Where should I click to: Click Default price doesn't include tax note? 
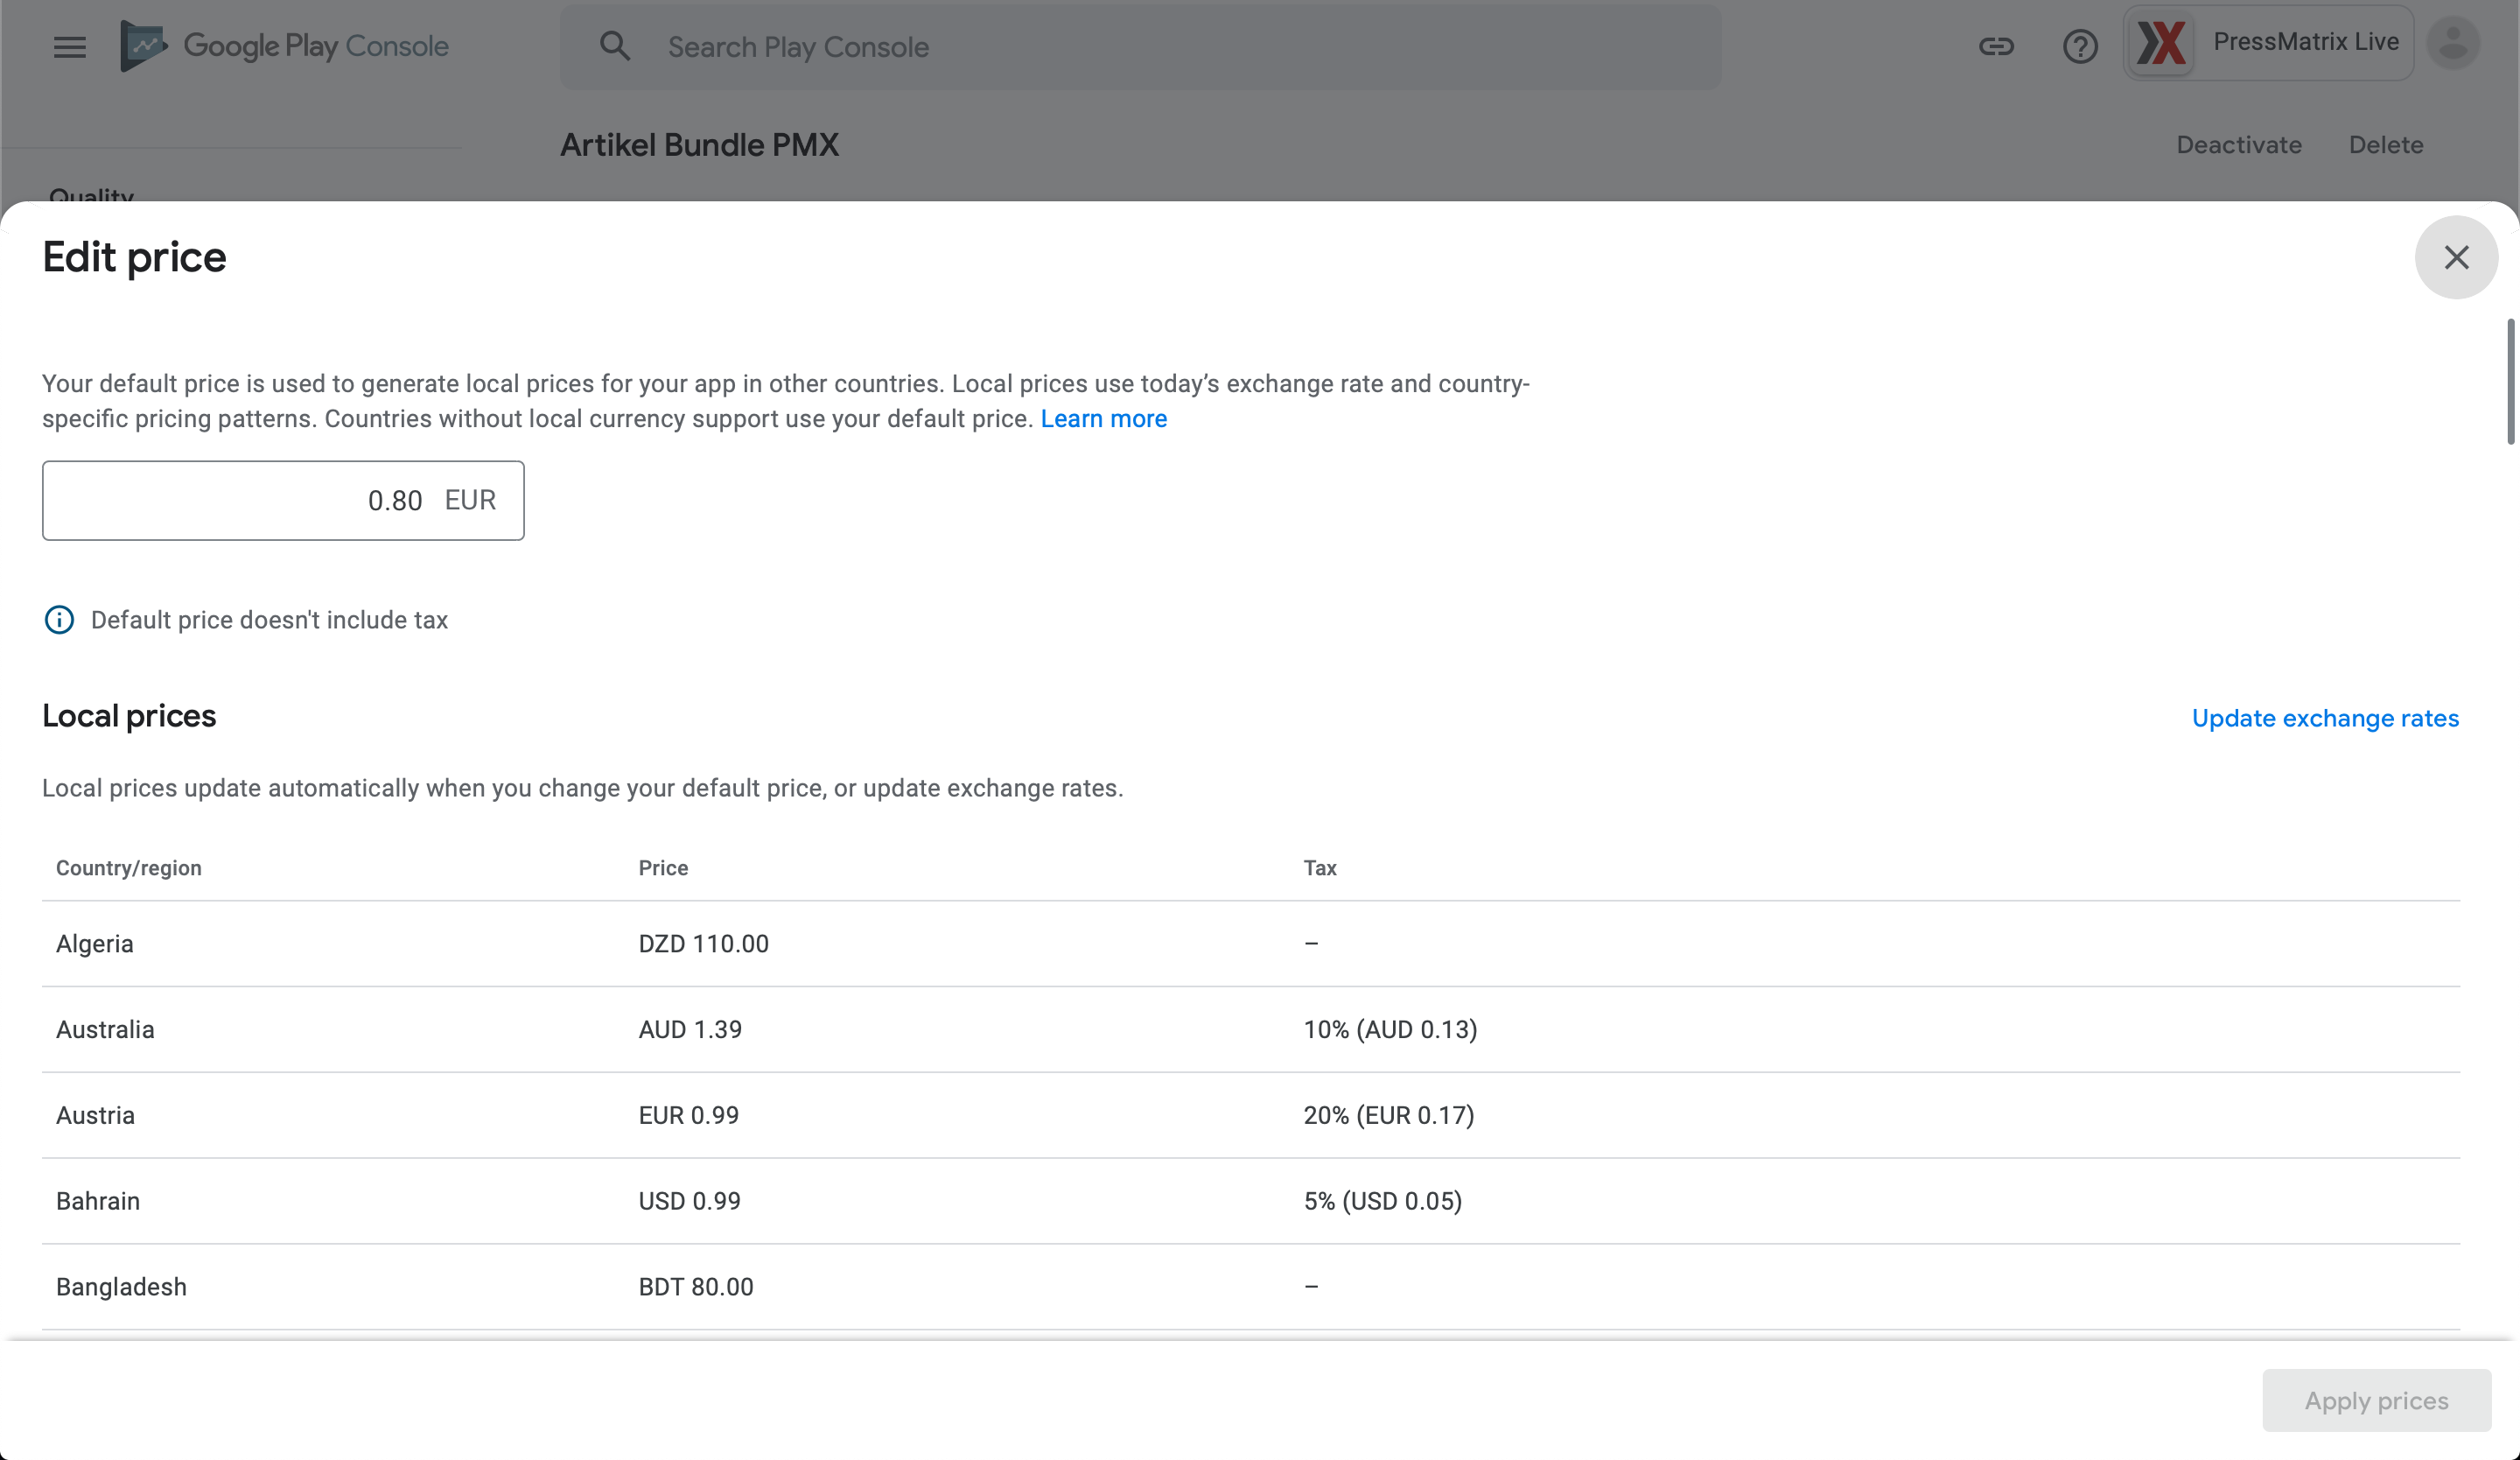269,620
